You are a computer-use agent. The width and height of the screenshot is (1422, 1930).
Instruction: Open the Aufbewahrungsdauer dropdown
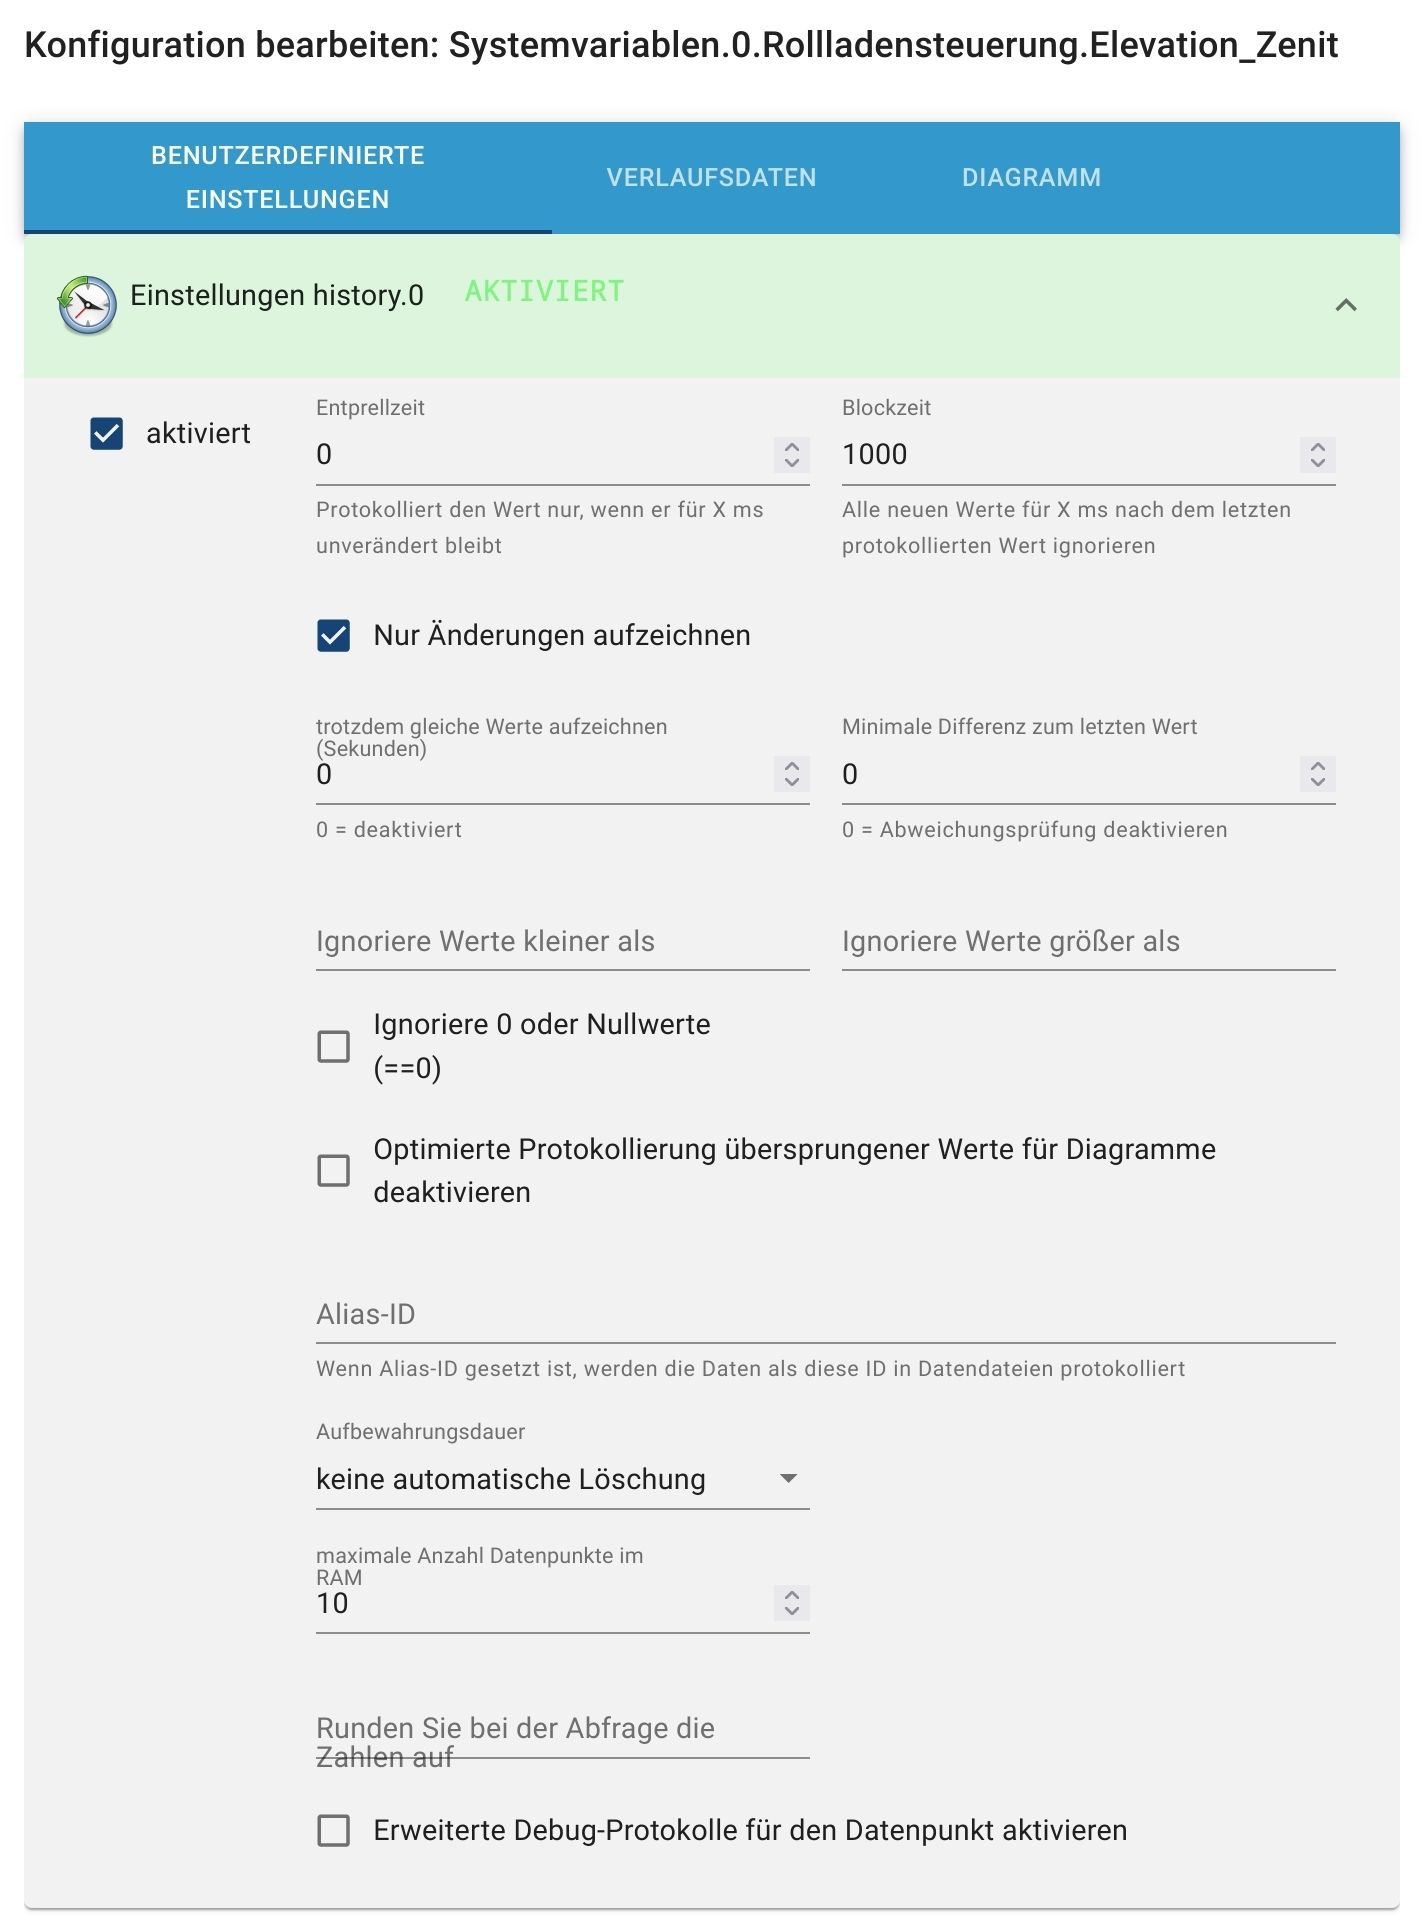tap(562, 1480)
